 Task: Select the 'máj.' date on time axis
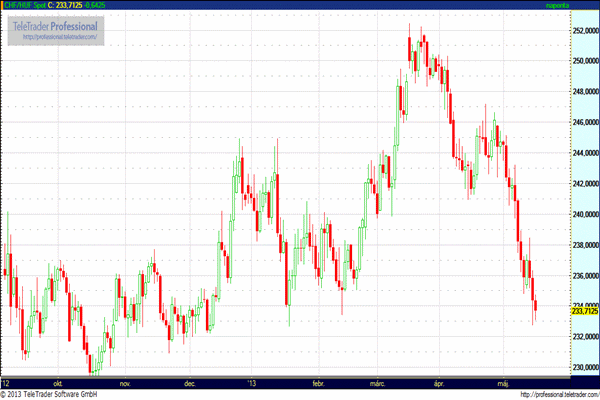point(501,382)
